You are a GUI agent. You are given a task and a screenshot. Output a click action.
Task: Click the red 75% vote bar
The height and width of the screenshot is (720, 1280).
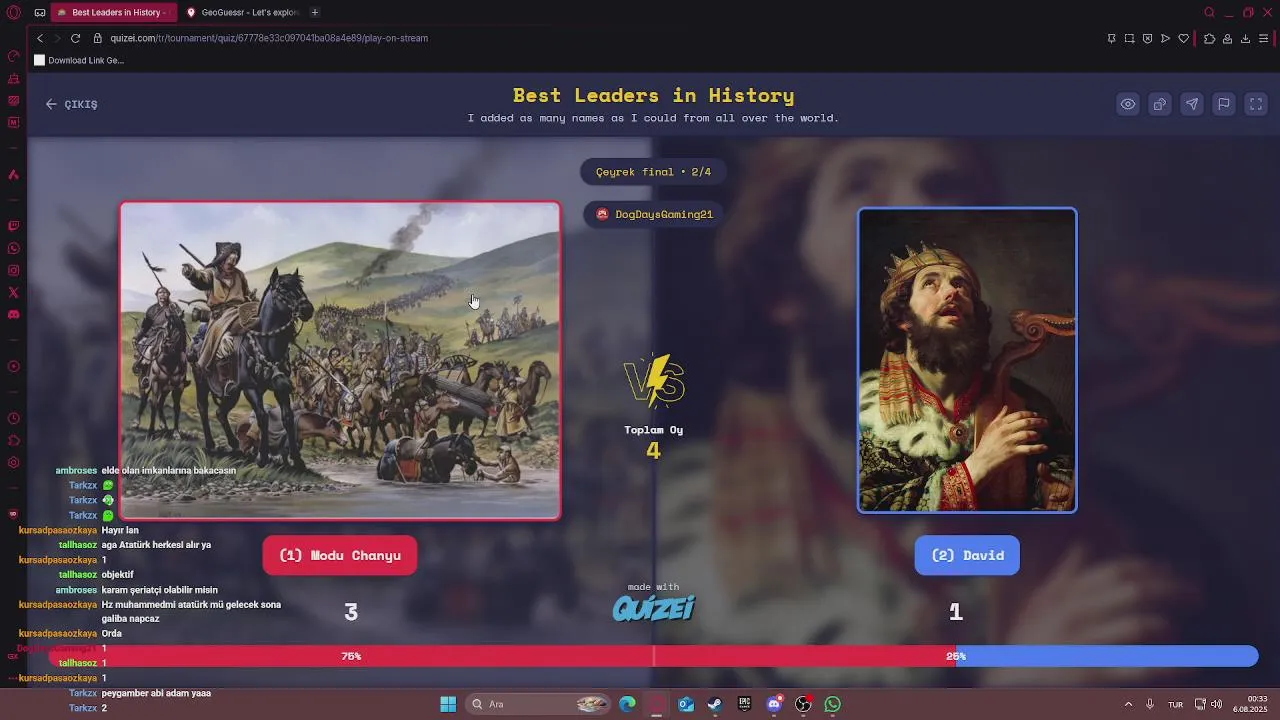[501, 656]
